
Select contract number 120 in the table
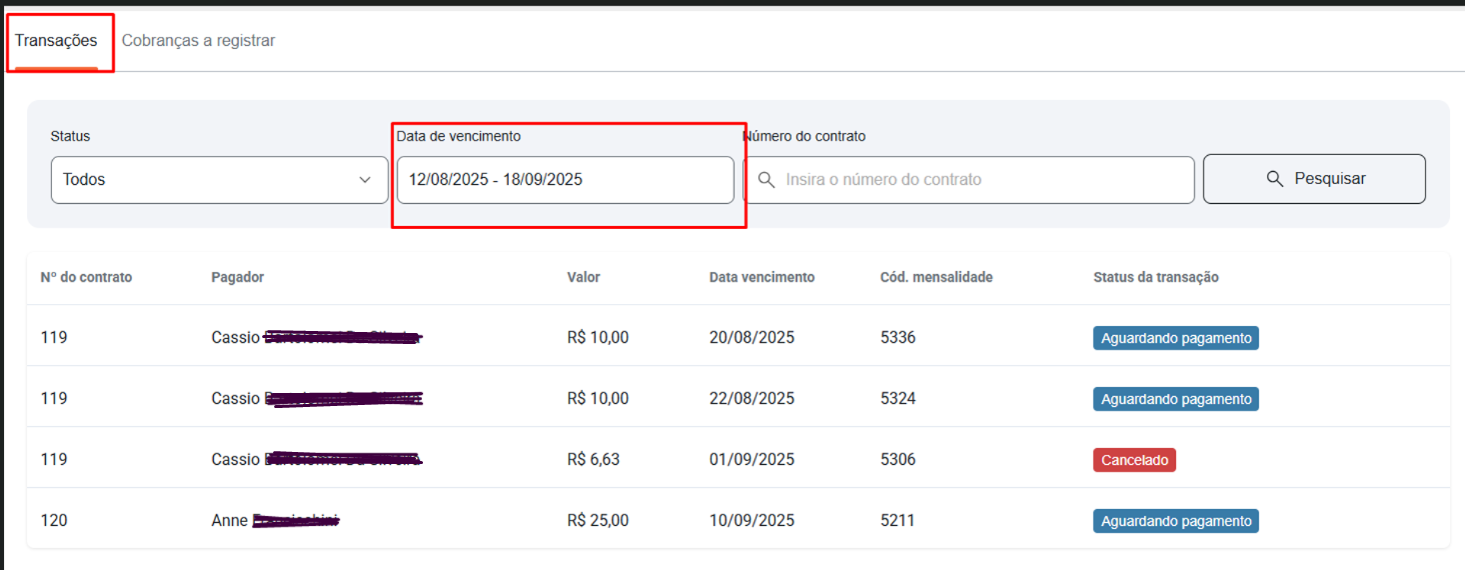point(54,521)
